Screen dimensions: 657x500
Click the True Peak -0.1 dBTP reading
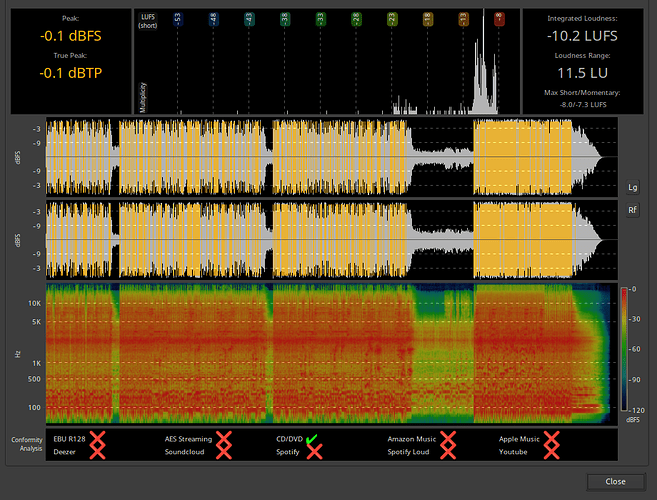click(68, 73)
